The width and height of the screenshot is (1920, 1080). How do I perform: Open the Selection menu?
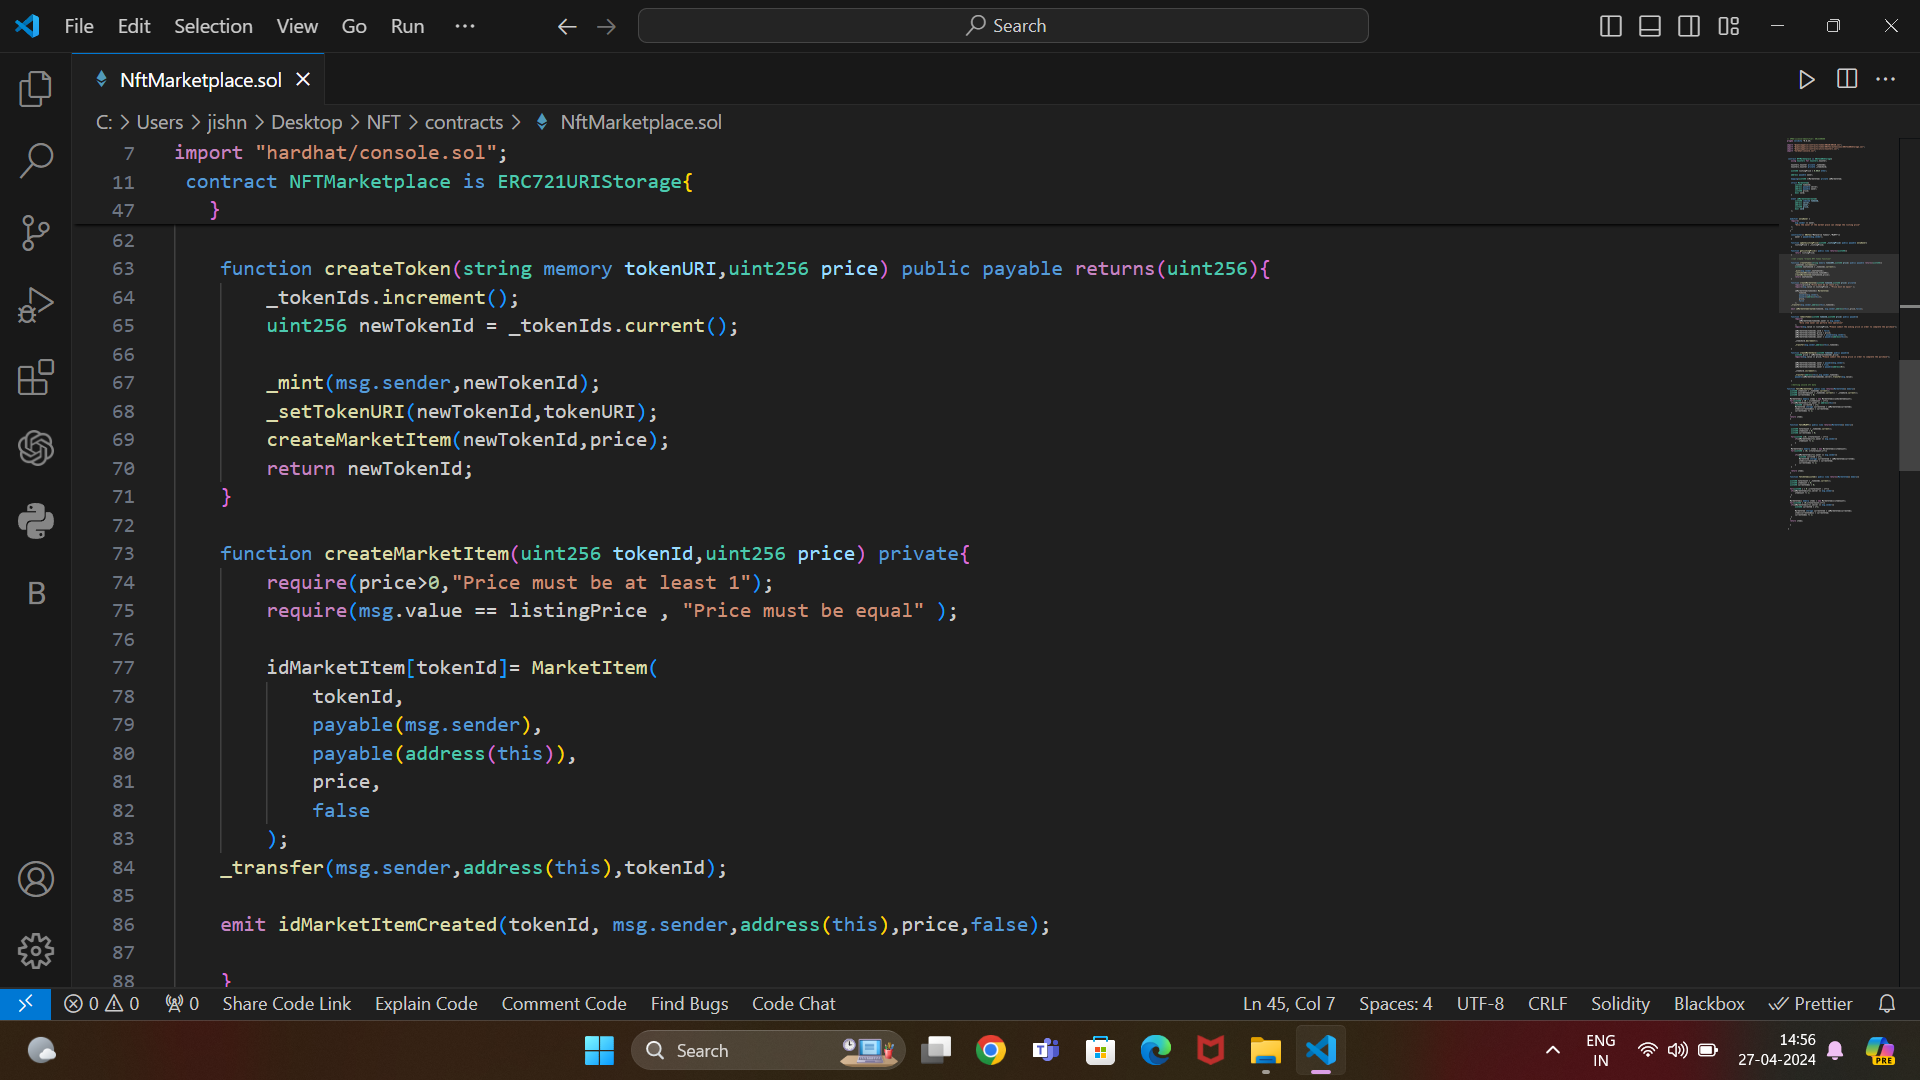213,26
